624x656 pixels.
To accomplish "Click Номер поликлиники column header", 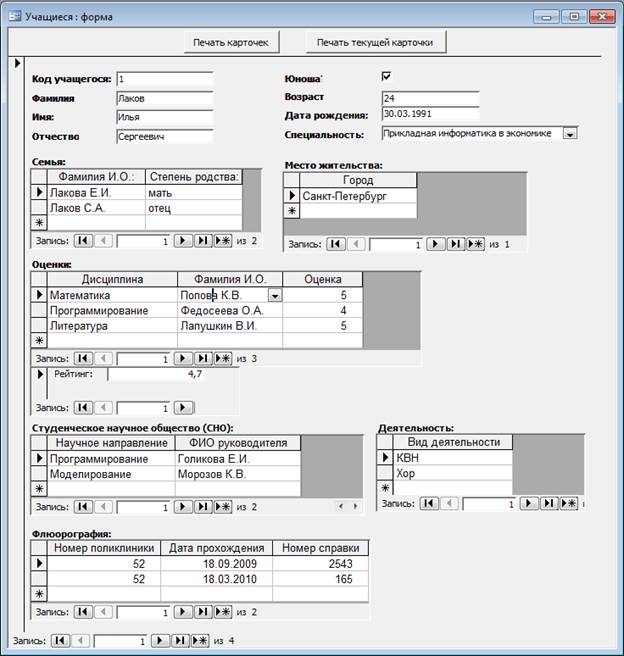I will (x=104, y=548).
